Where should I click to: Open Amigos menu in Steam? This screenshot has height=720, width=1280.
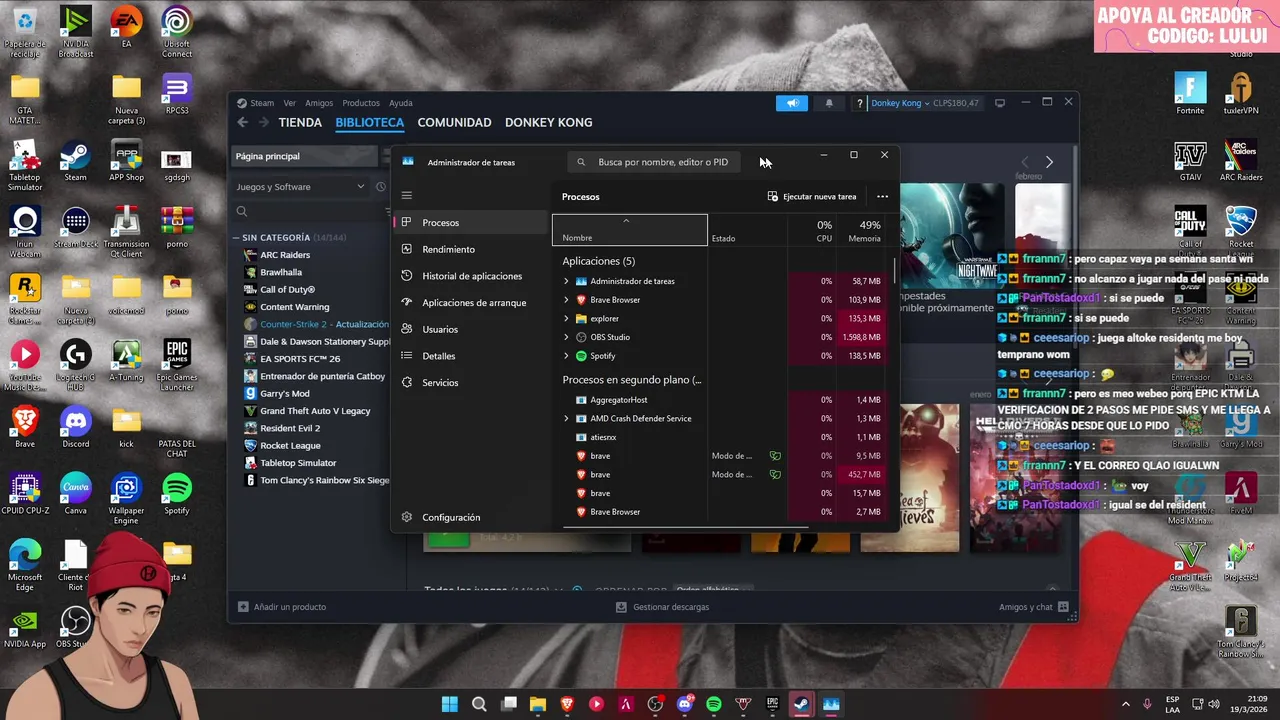(319, 103)
